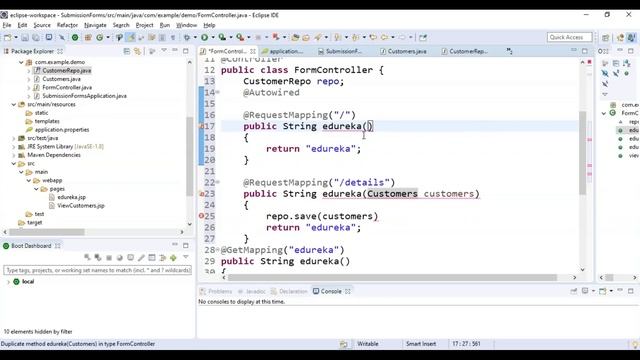Expand the local node in Boot Dashboard
The image size is (640, 360).
click(8, 282)
